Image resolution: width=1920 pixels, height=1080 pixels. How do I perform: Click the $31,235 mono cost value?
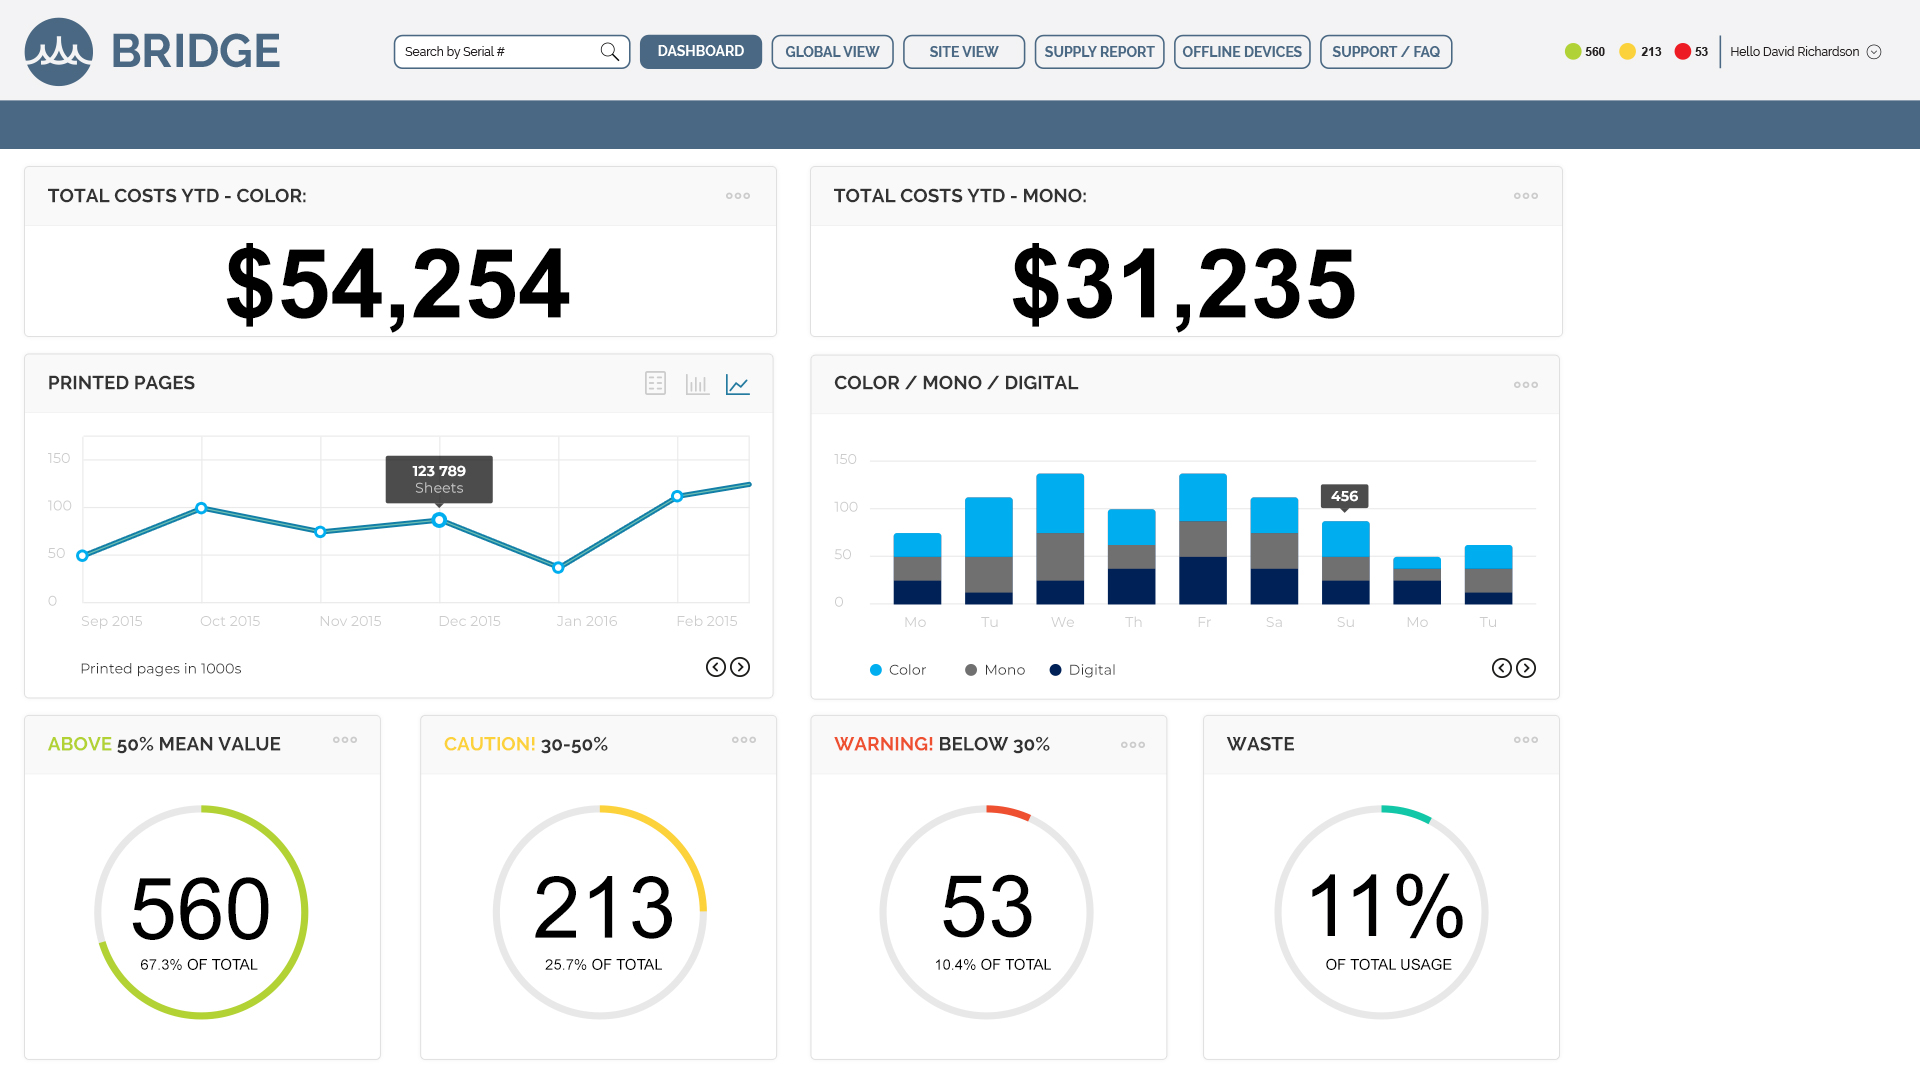1184,285
